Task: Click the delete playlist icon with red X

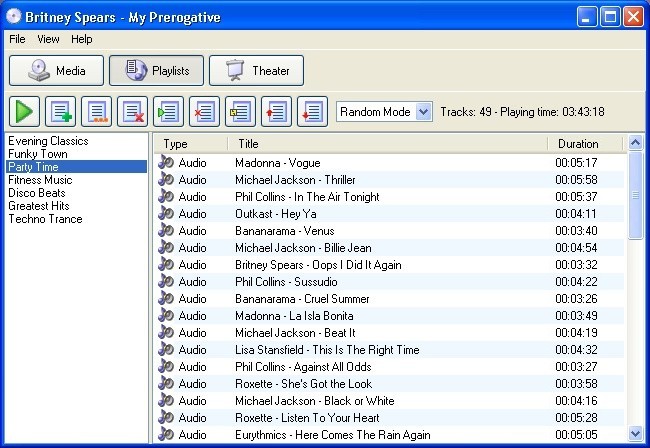Action: (x=133, y=111)
